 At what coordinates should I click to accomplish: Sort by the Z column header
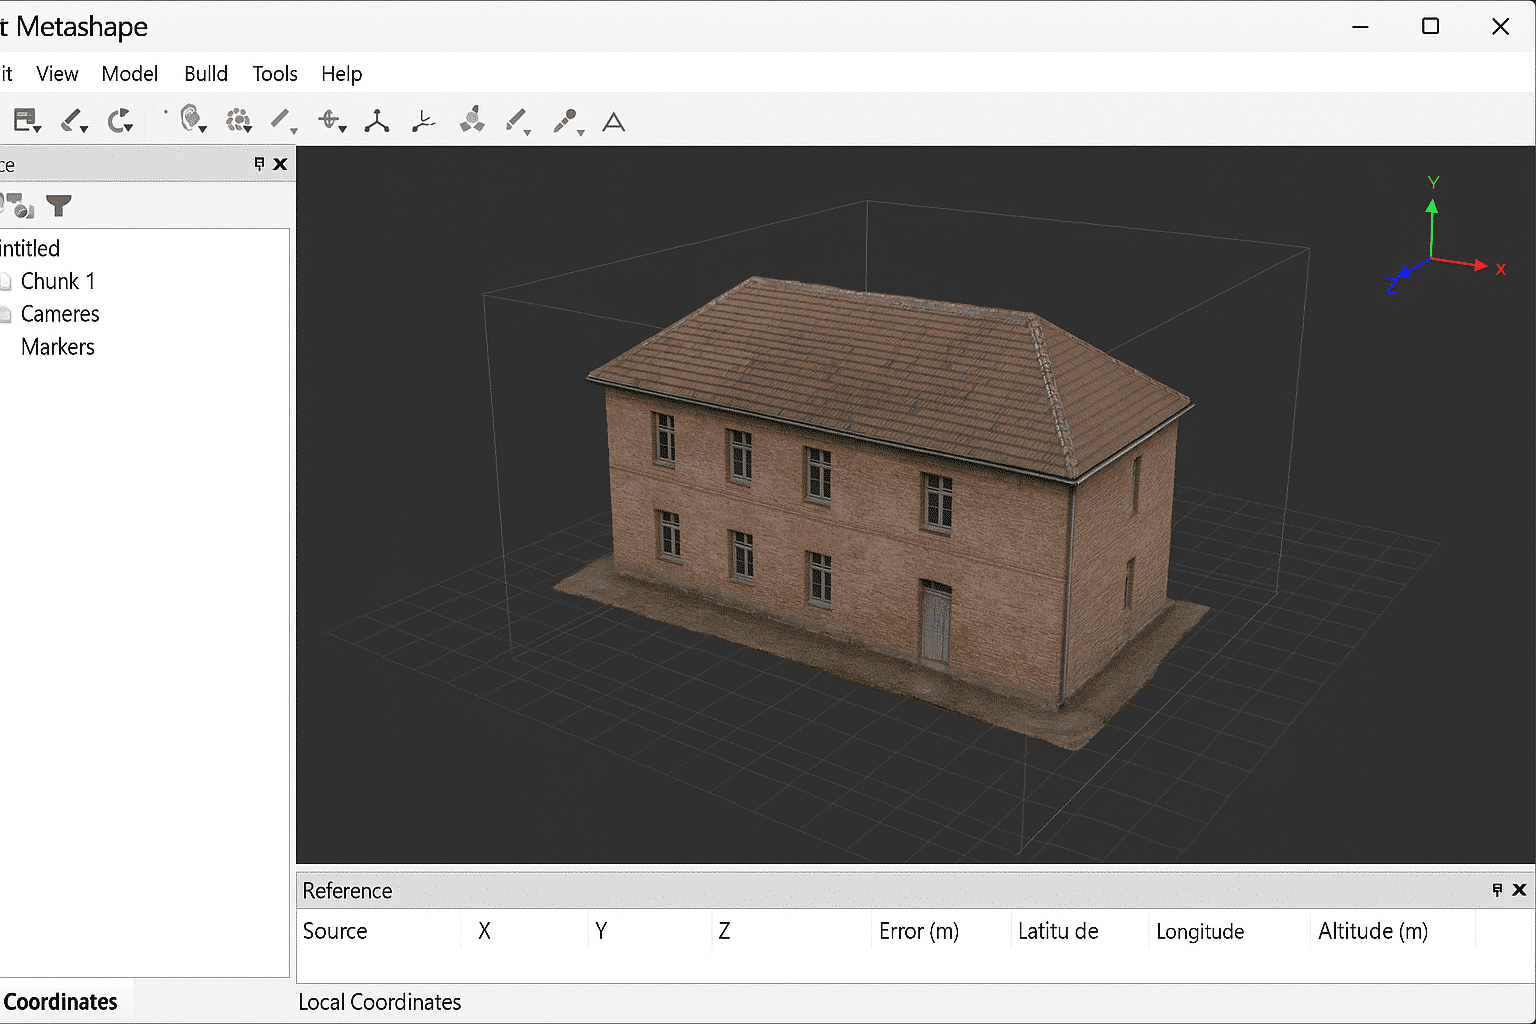pyautogui.click(x=724, y=931)
